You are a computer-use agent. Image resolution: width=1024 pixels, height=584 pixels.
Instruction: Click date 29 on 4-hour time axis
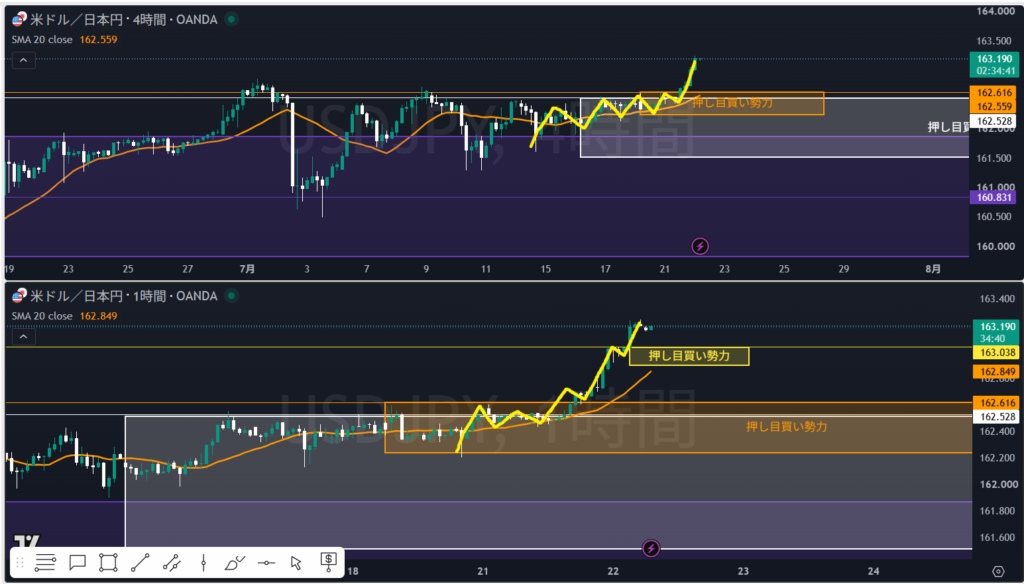click(844, 268)
